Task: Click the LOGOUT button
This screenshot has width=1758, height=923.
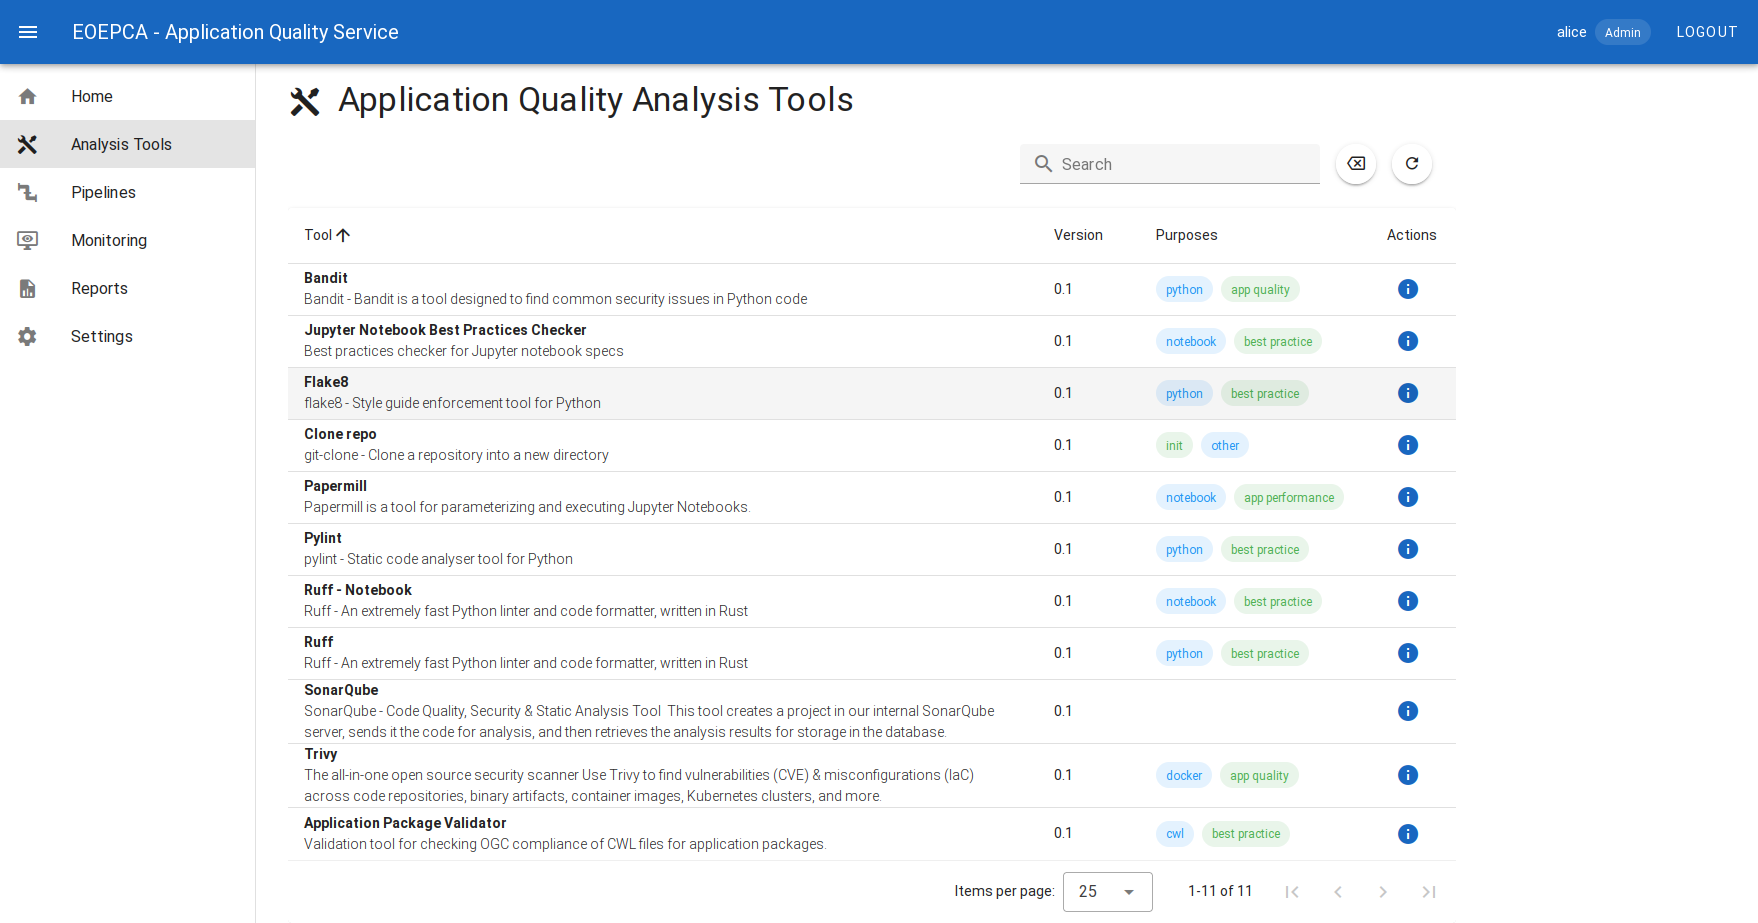Action: tap(1707, 32)
